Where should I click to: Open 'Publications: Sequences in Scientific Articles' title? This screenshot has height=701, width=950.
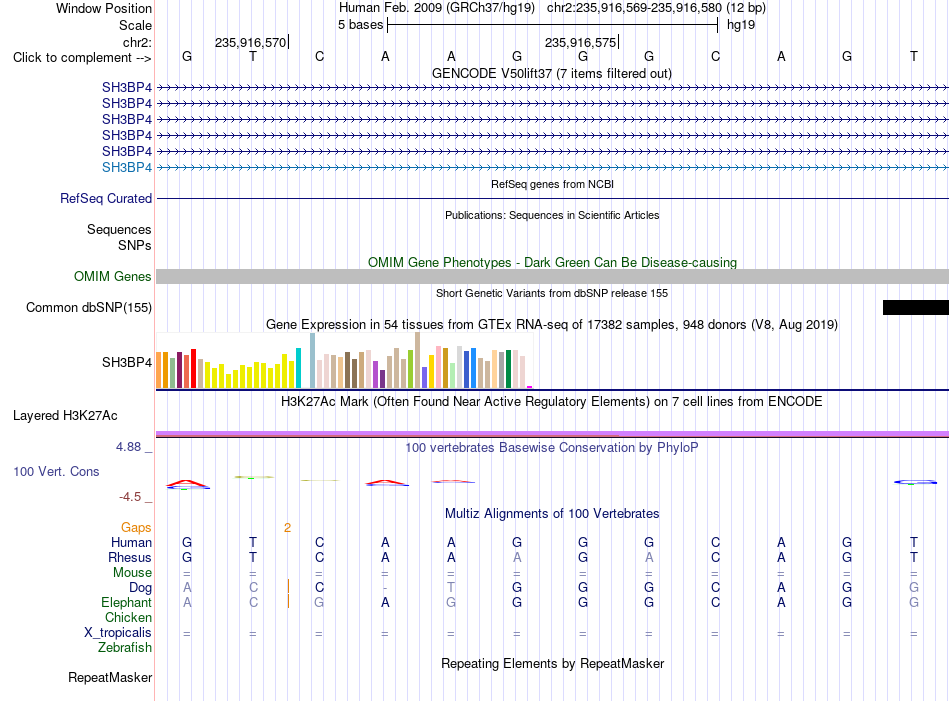point(552,215)
